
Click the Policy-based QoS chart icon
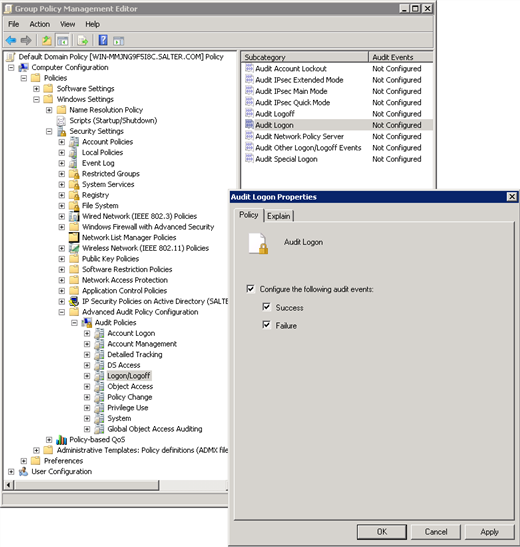pos(61,440)
